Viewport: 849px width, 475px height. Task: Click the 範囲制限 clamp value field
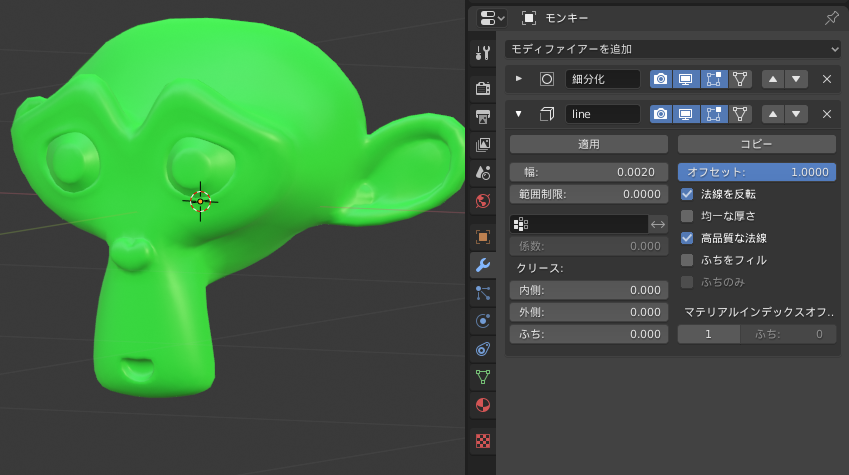pos(589,194)
